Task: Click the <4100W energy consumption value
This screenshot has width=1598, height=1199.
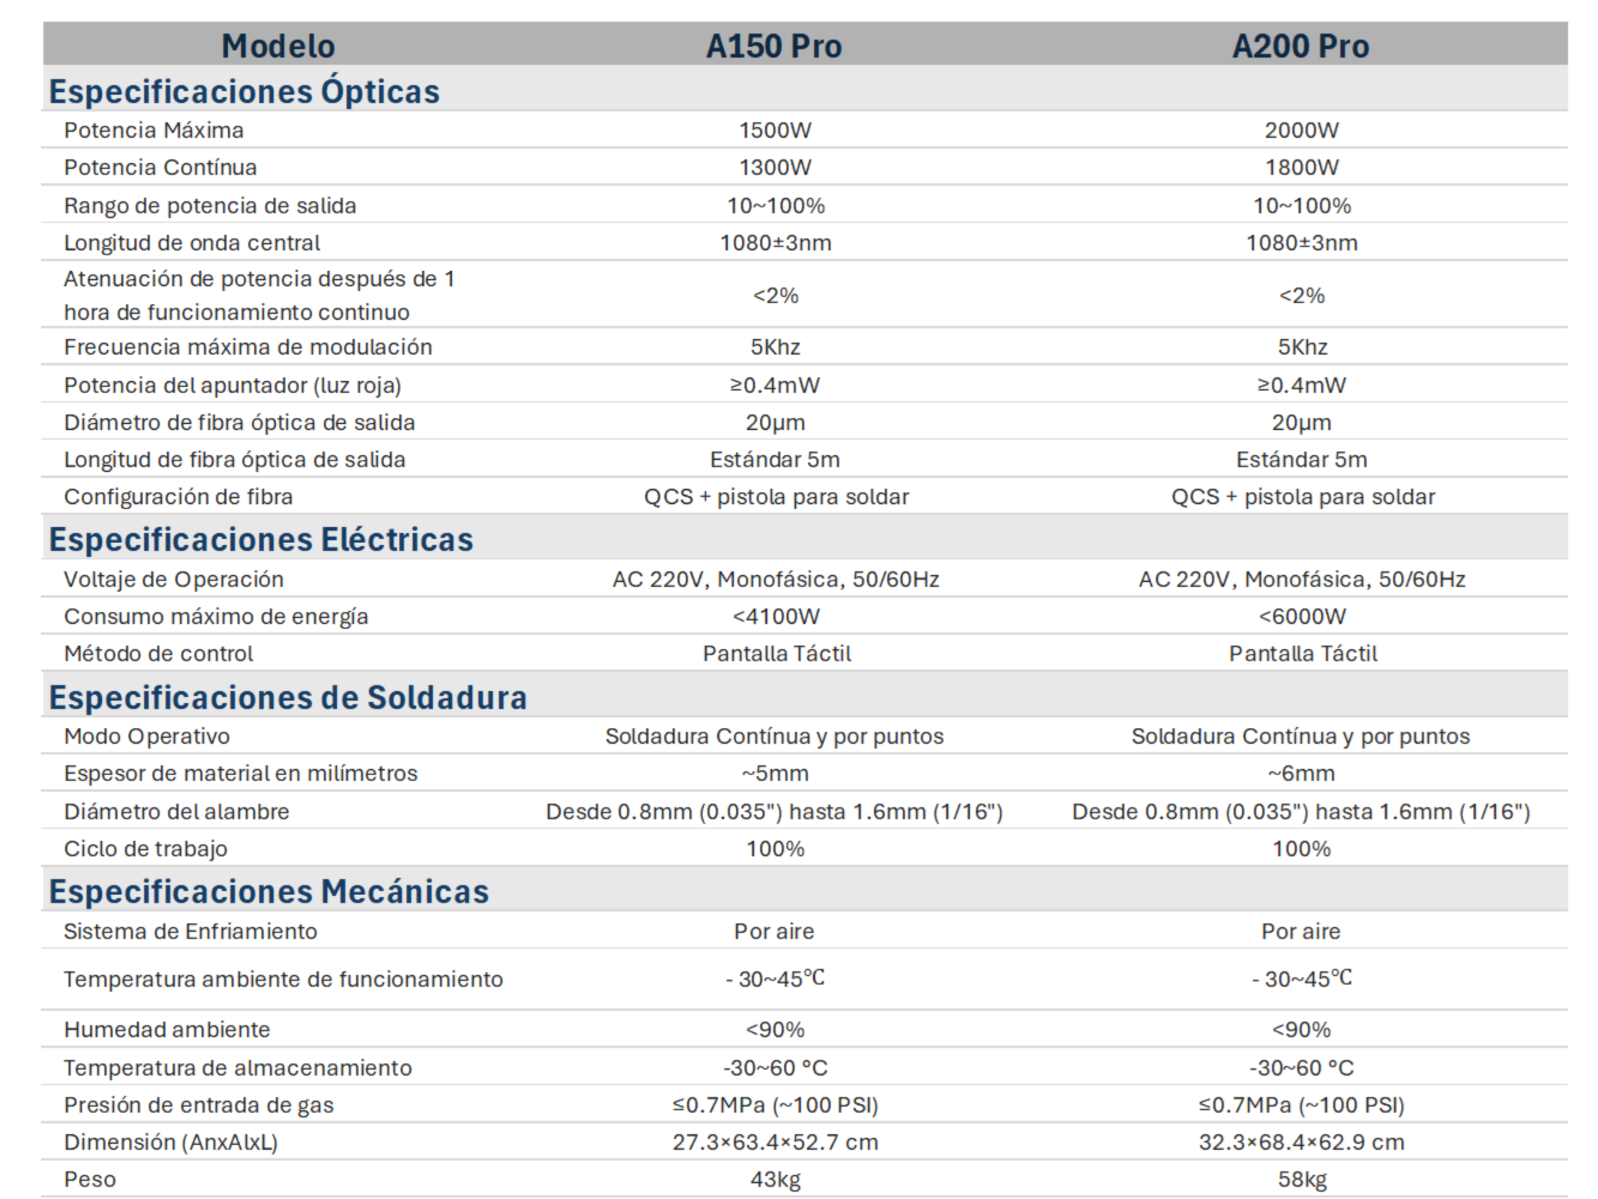Action: pyautogui.click(x=776, y=616)
